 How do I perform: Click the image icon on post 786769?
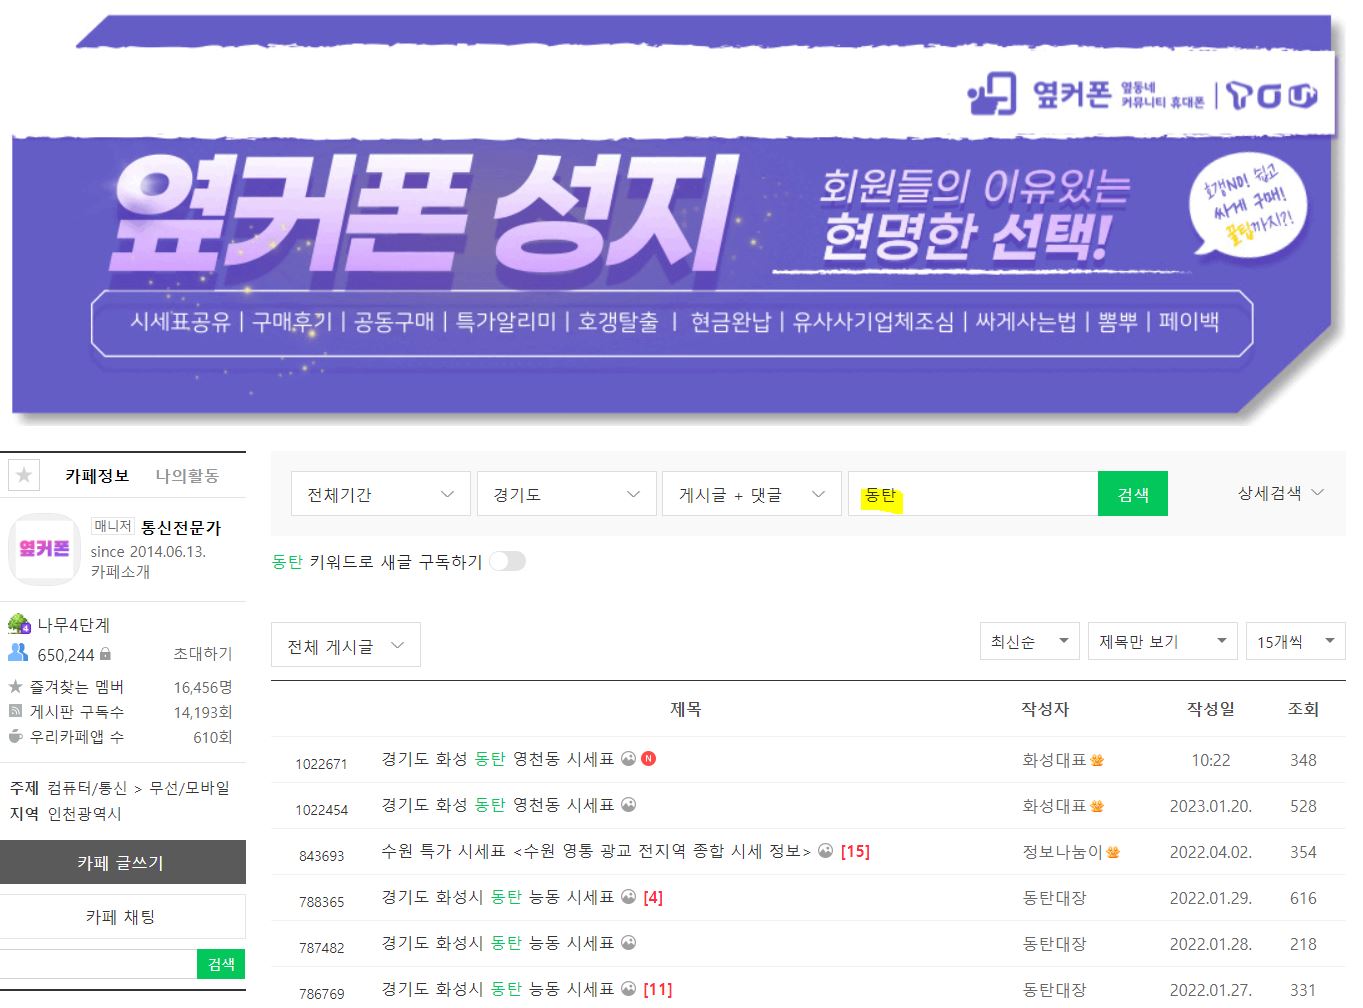pyautogui.click(x=629, y=988)
